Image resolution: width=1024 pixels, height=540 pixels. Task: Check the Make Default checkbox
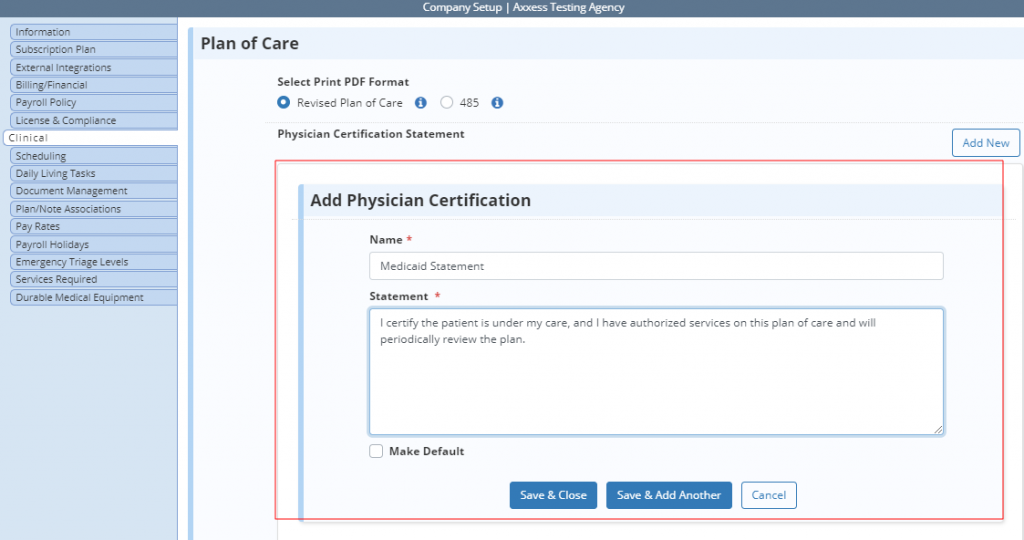[x=376, y=451]
